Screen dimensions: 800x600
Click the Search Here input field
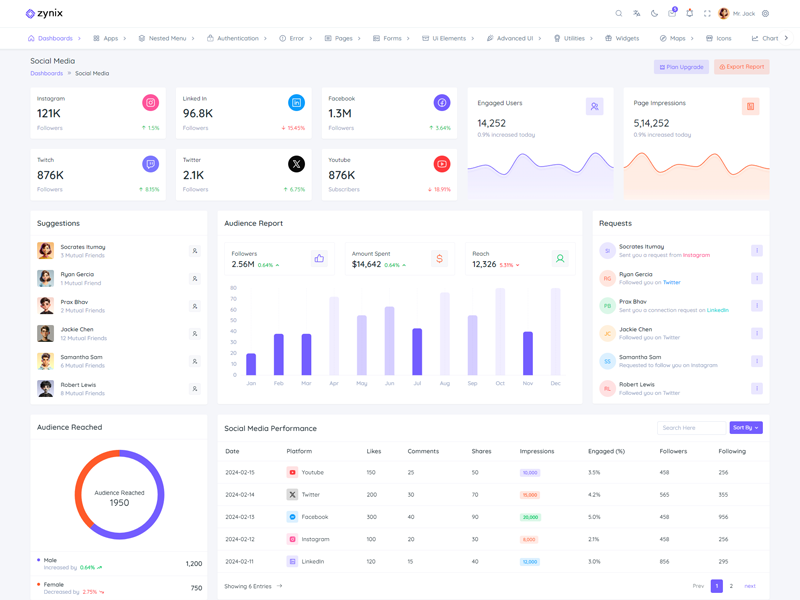[x=691, y=428]
